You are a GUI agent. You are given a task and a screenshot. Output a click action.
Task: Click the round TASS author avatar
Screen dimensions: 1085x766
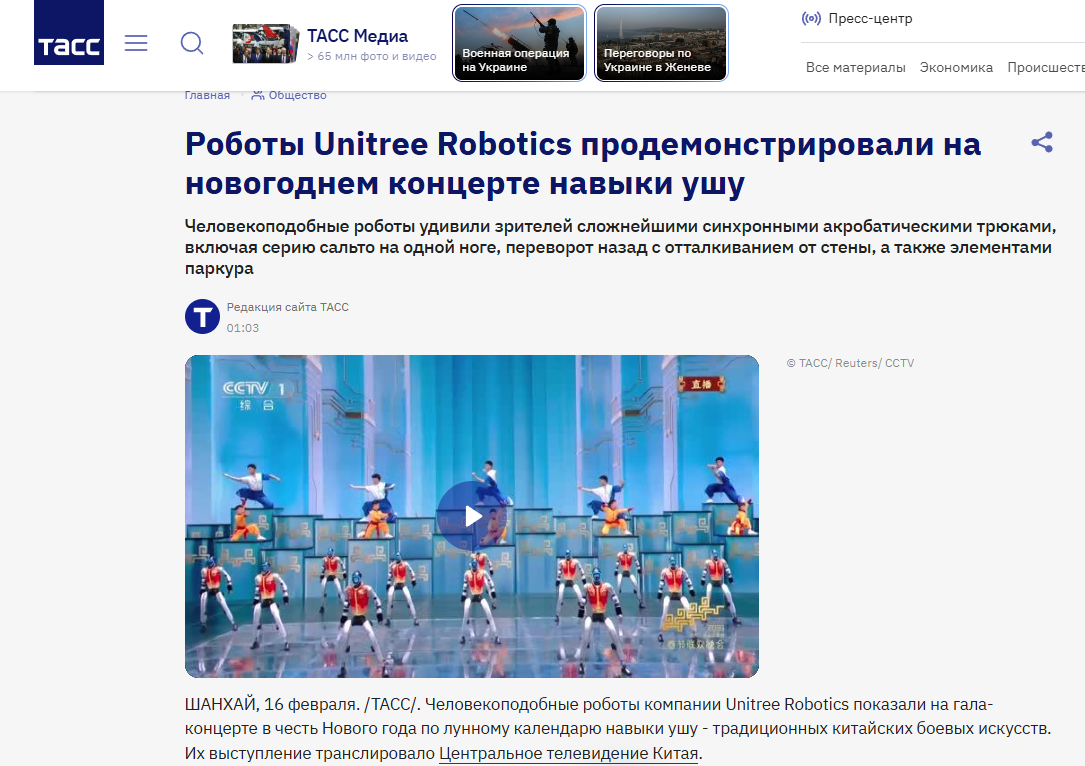pyautogui.click(x=202, y=317)
